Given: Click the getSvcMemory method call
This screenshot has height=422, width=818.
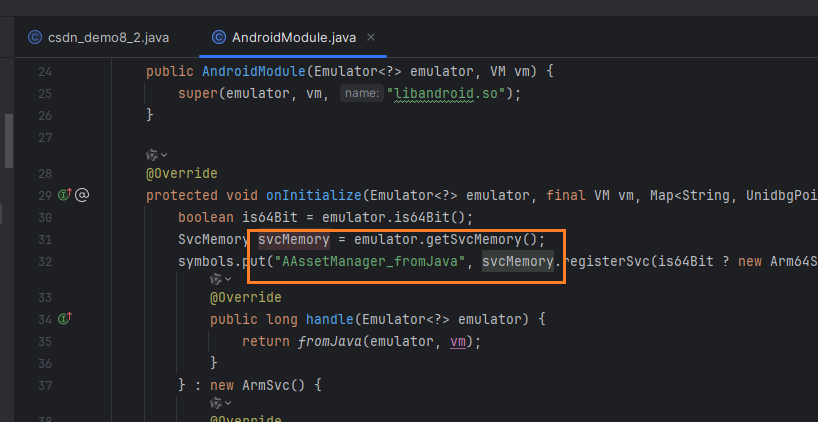Looking at the screenshot, I should (476, 240).
